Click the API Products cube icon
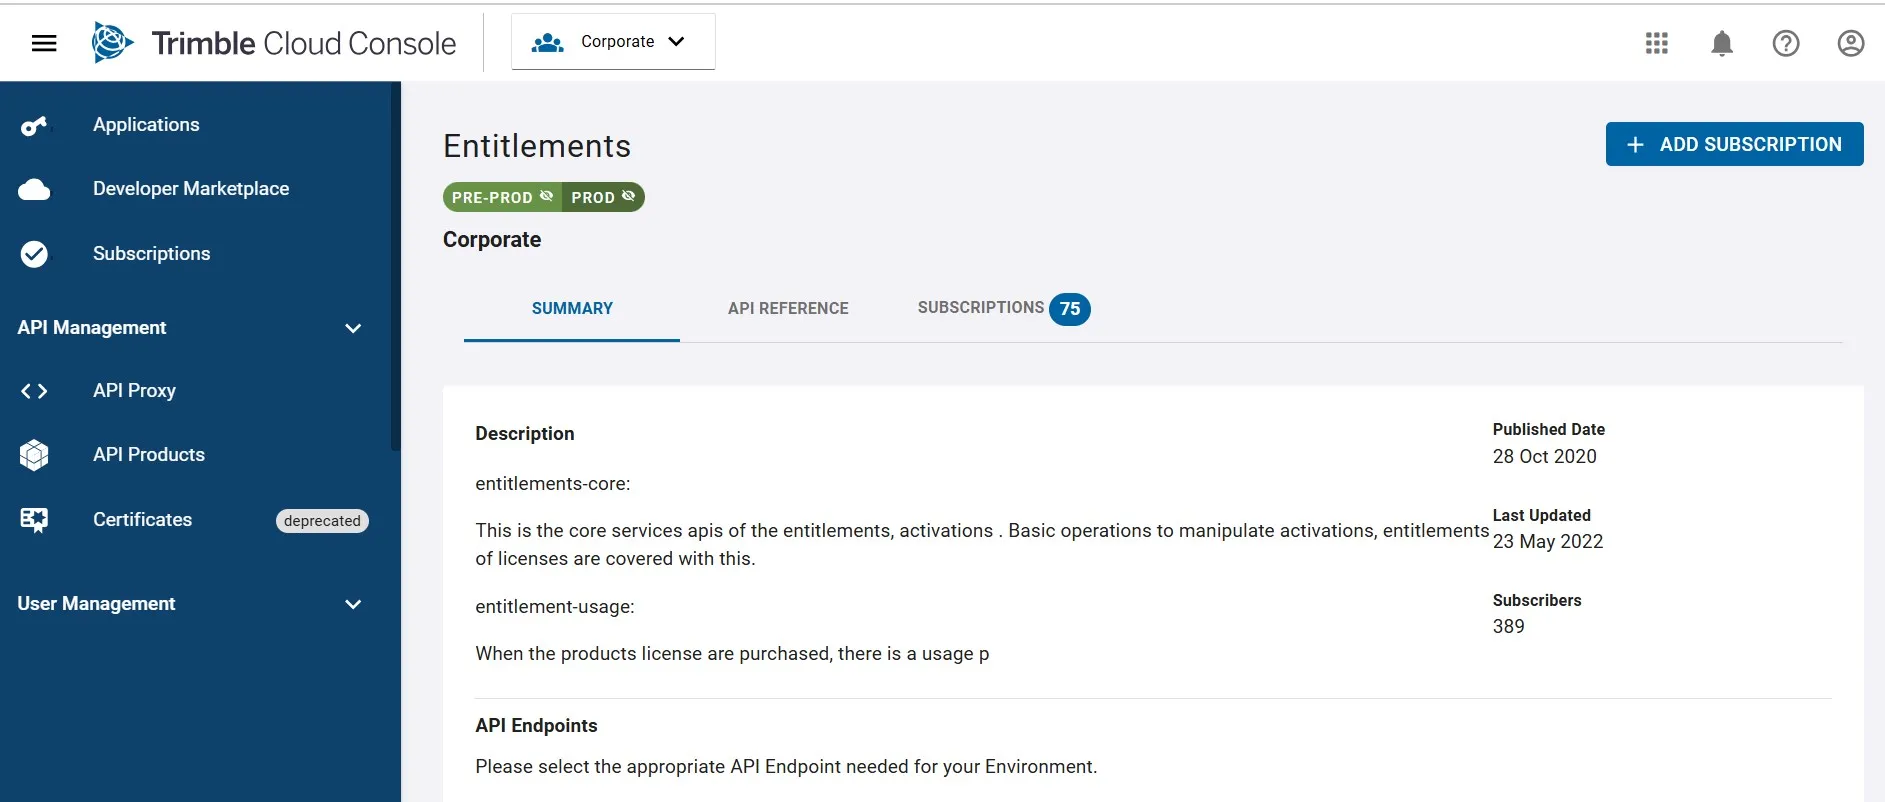This screenshot has height=802, width=1885. coord(34,455)
